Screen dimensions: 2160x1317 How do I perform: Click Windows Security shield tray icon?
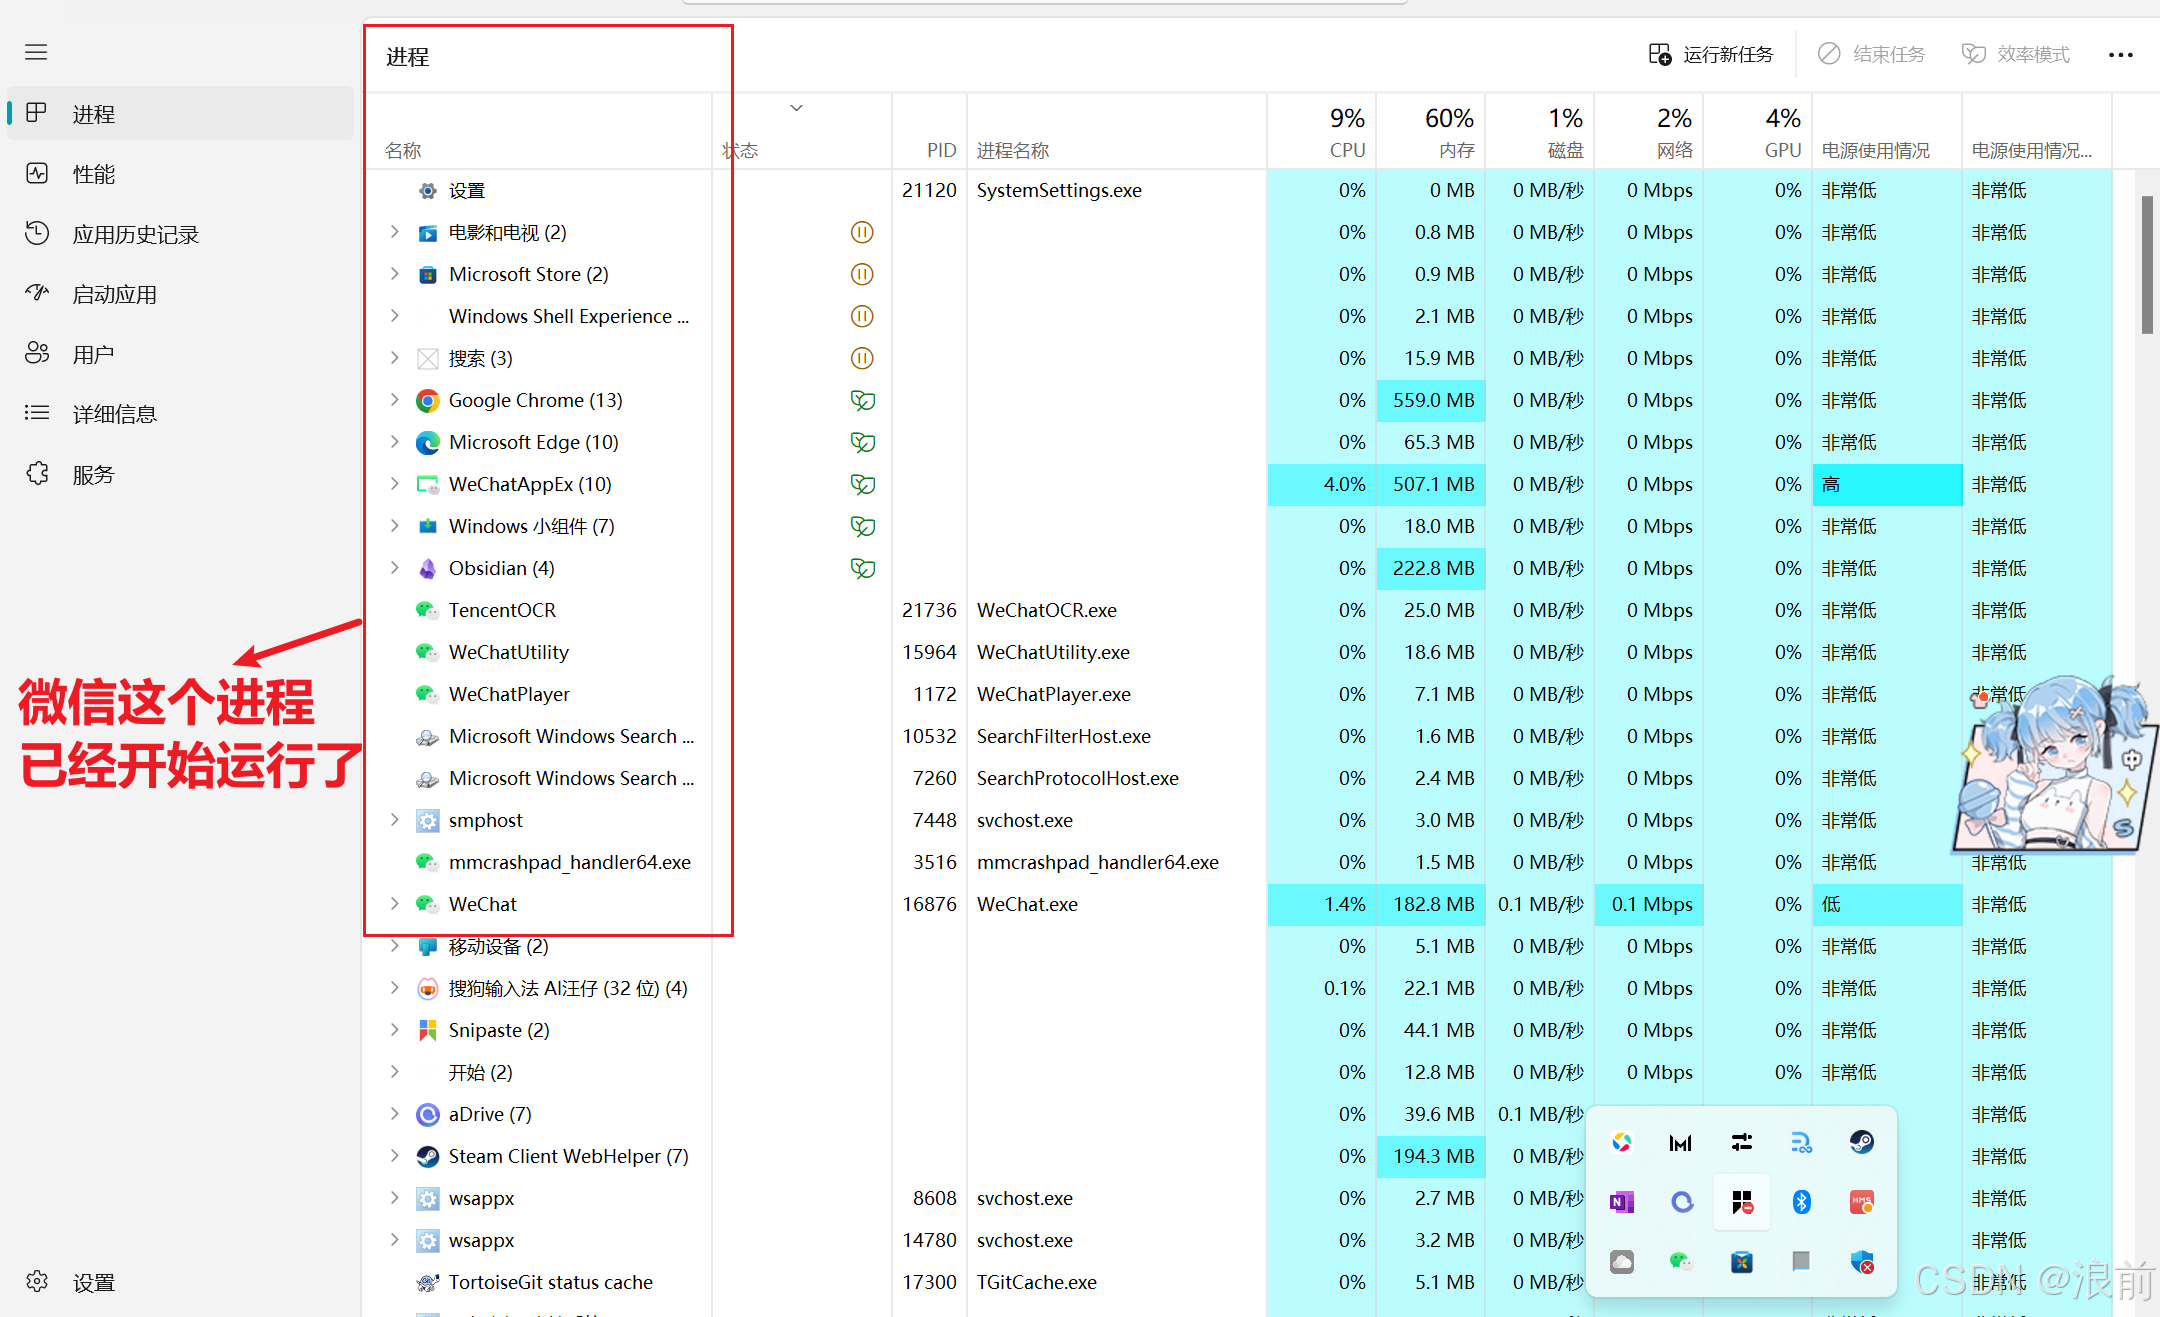(1861, 1262)
